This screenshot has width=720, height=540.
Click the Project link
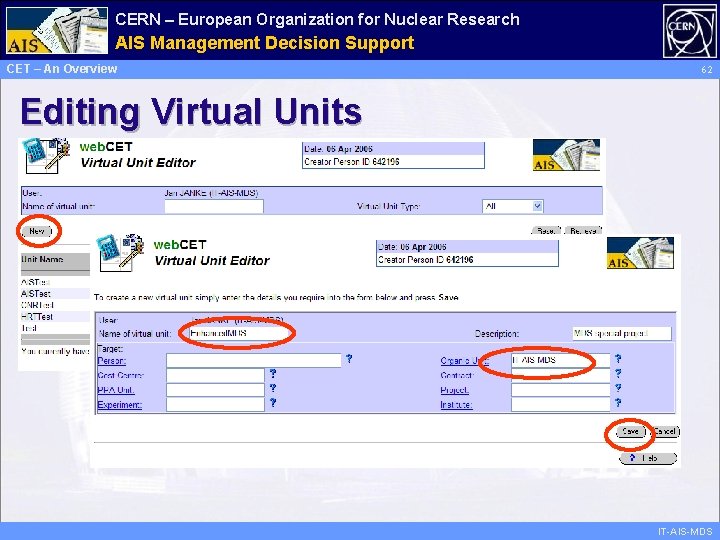tap(455, 390)
